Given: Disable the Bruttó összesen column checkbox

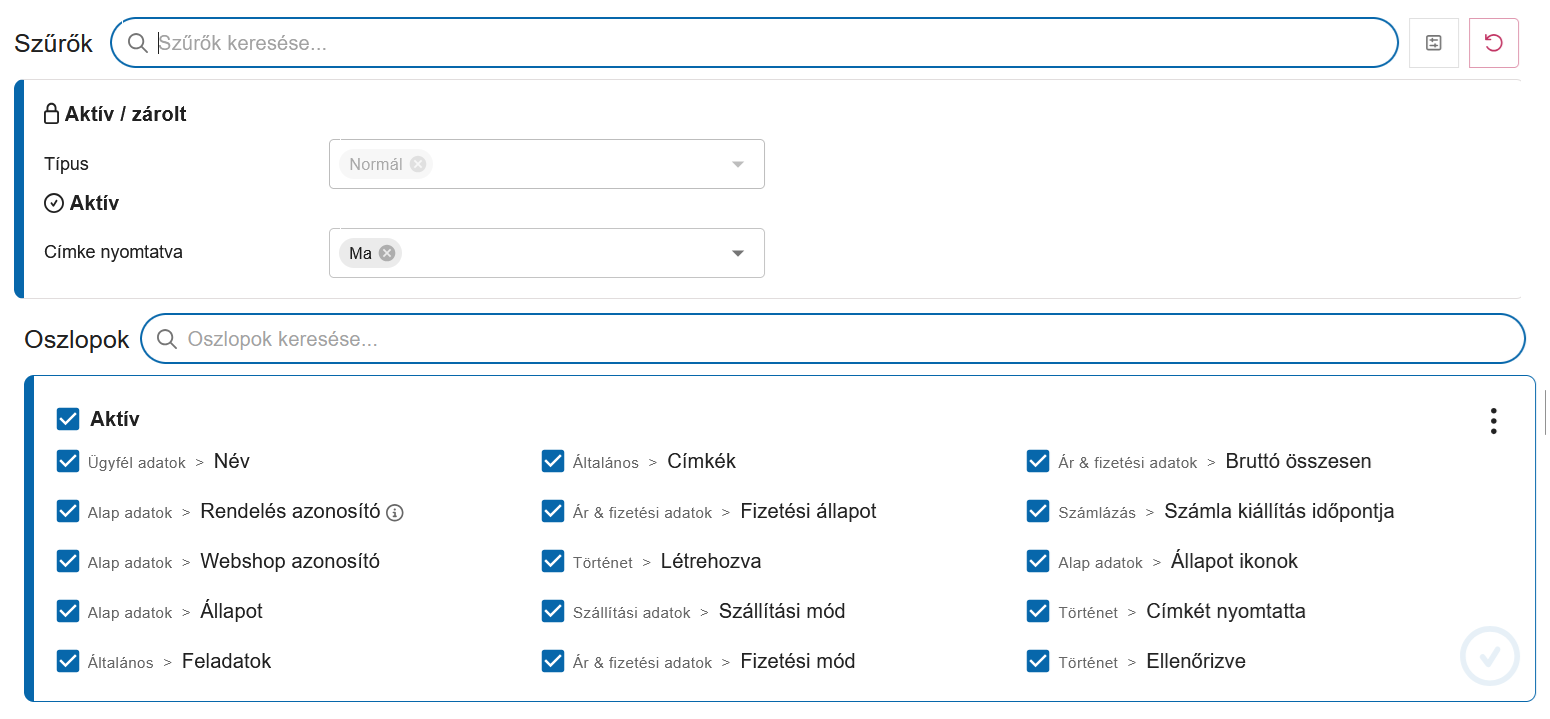Looking at the screenshot, I should point(1038,461).
